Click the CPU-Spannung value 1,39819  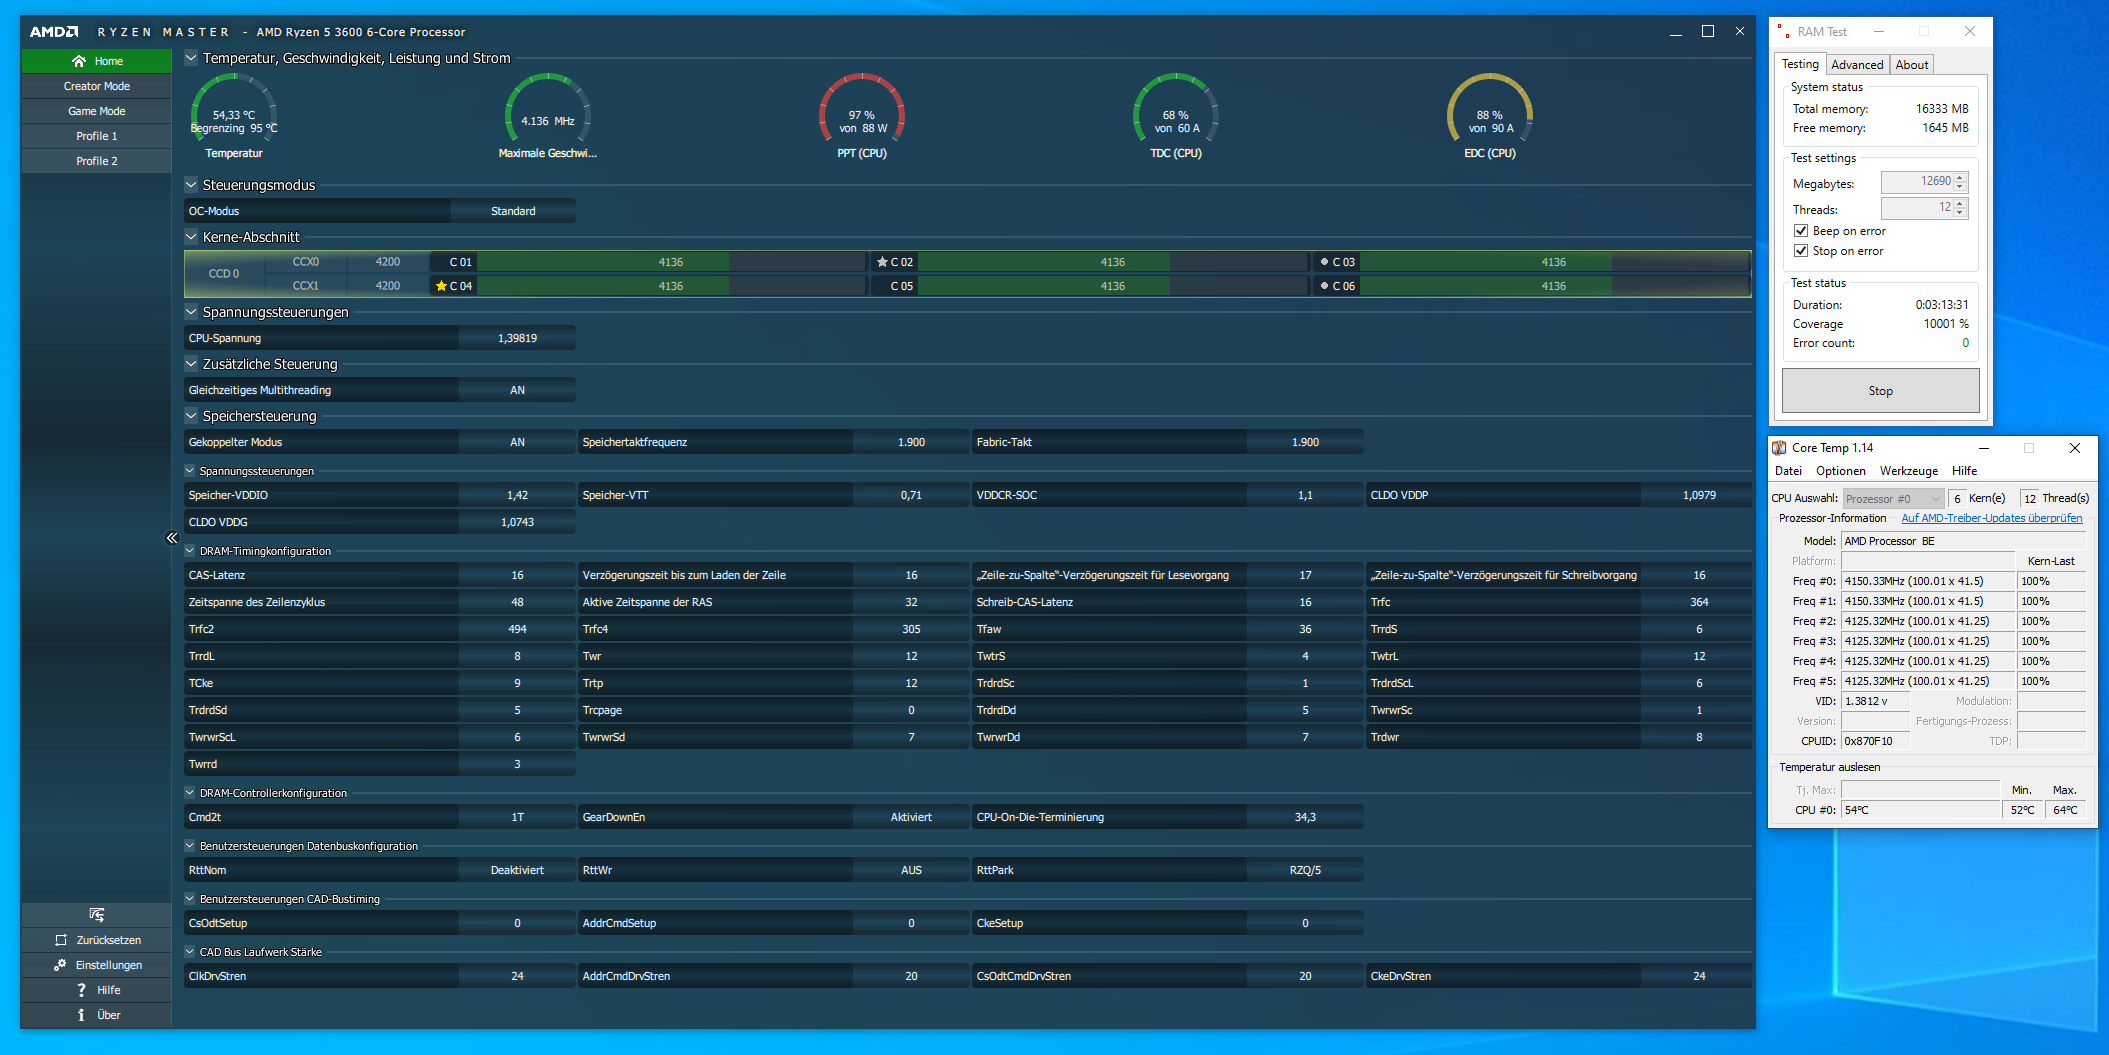(x=517, y=338)
